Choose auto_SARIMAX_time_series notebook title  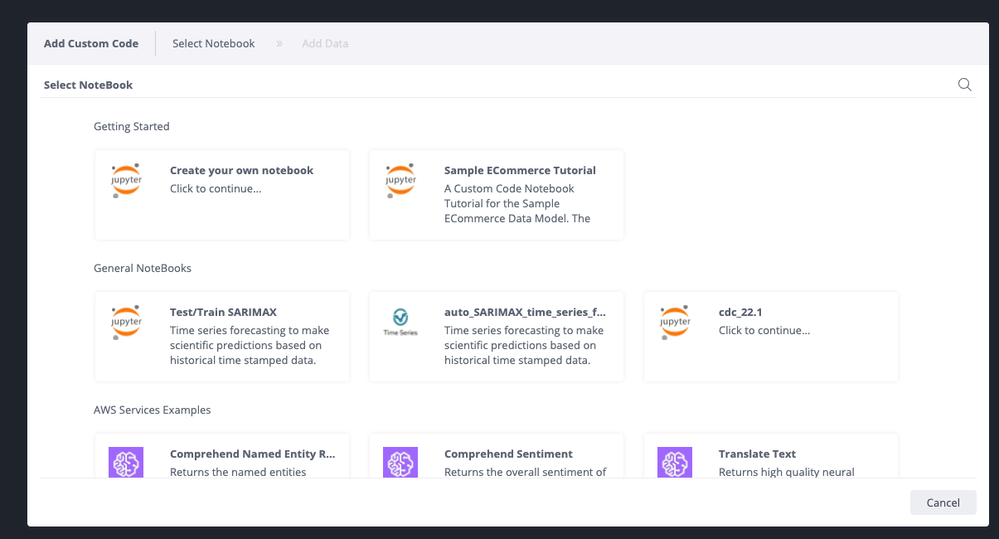(524, 313)
